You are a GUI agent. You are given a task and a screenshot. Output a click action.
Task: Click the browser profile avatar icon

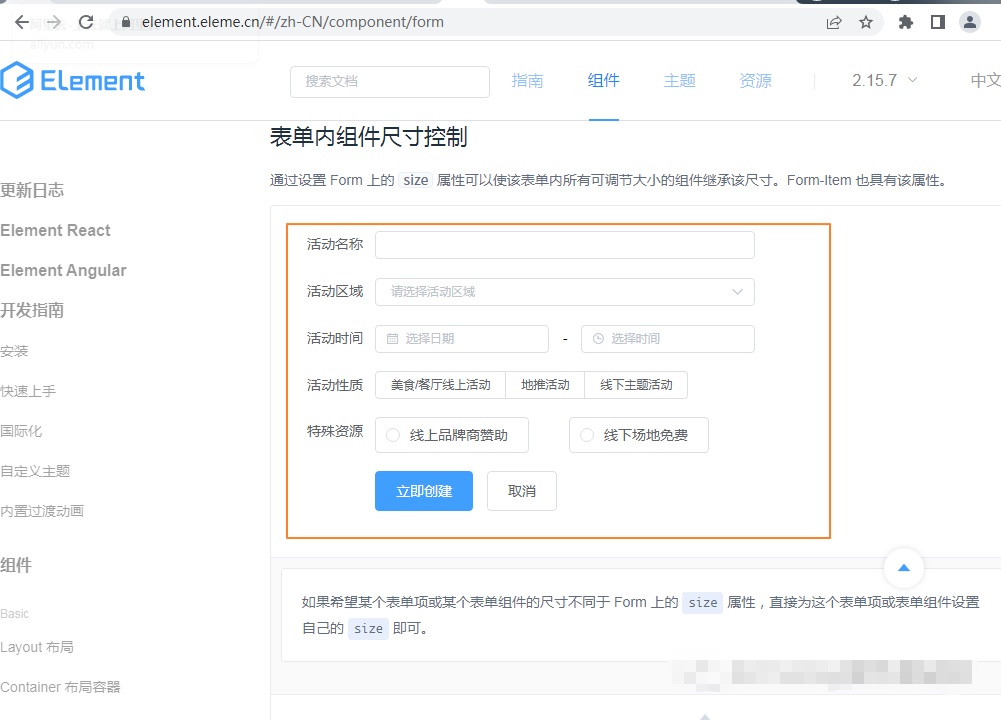pyautogui.click(x=969, y=21)
